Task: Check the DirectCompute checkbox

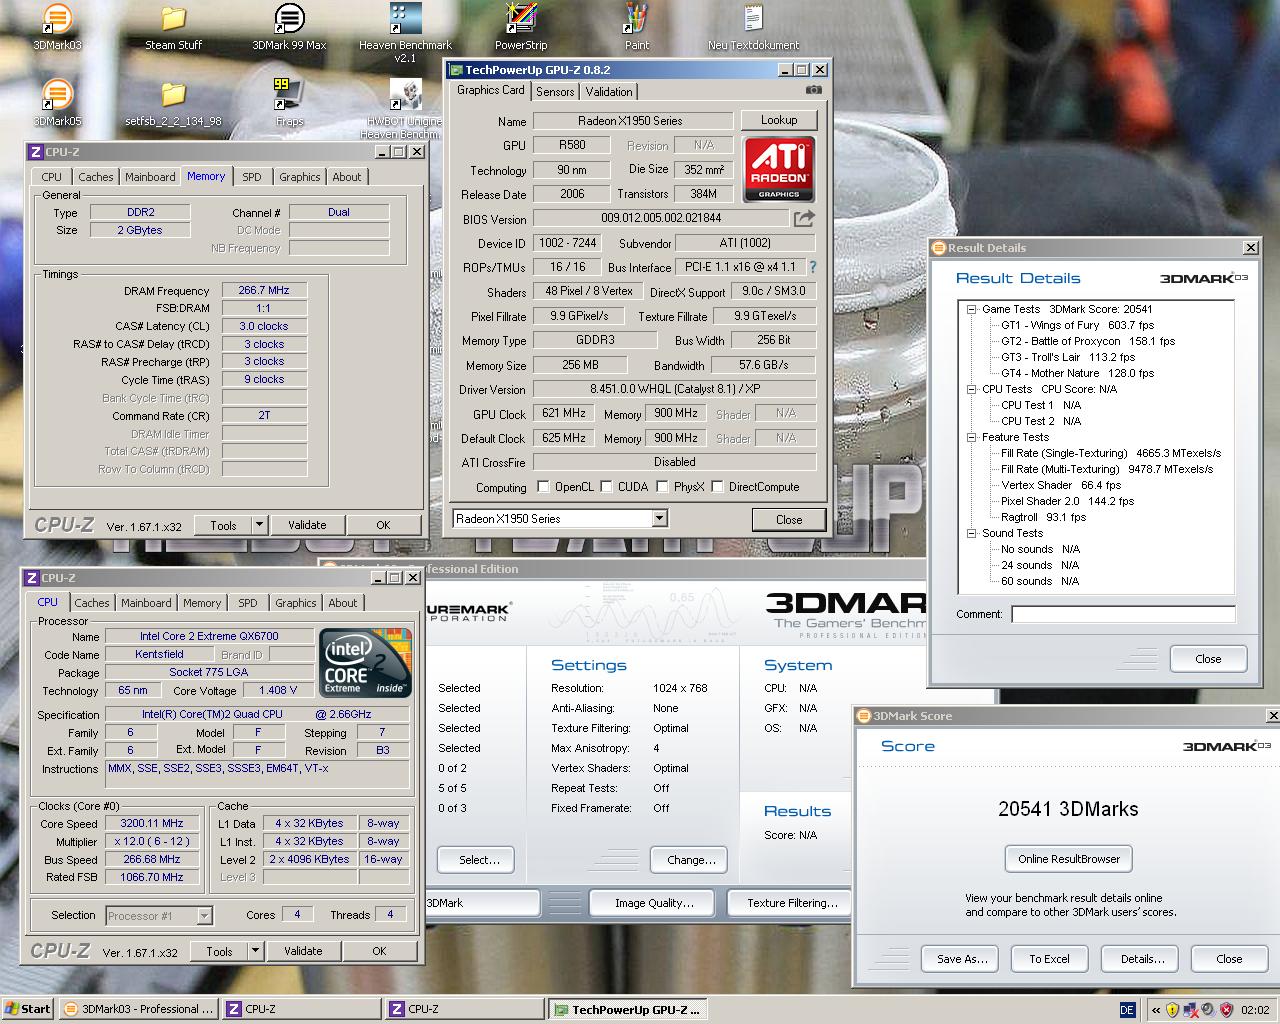Action: [x=717, y=487]
